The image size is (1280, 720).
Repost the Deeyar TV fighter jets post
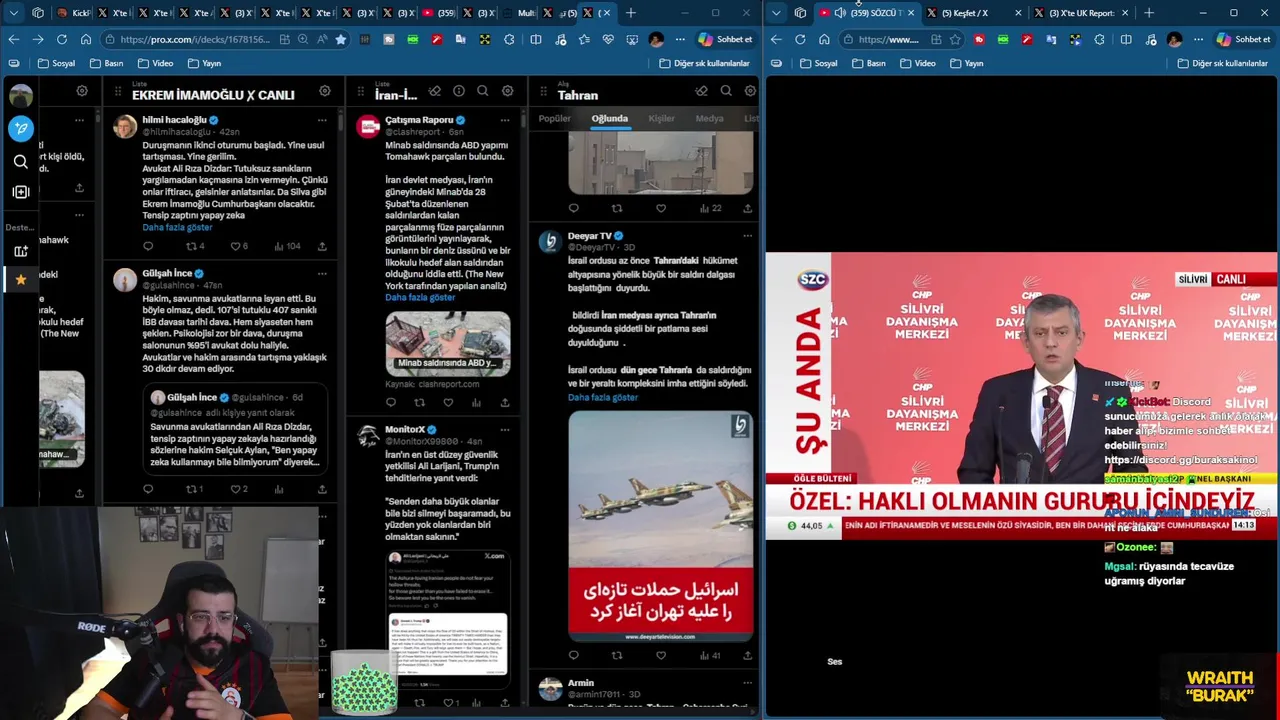(617, 656)
